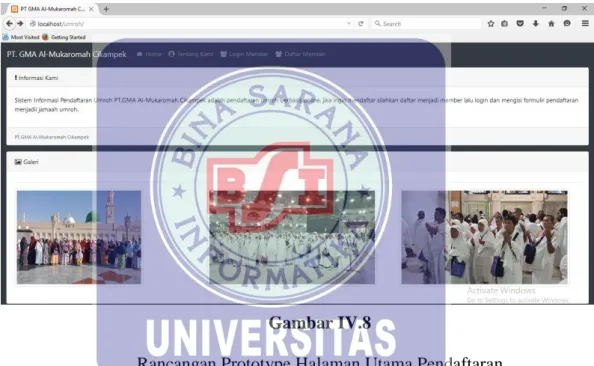Screen dimensions: 594x366
Task: Close the PT GMA Al-Mukaromah tab
Action: tap(91, 9)
